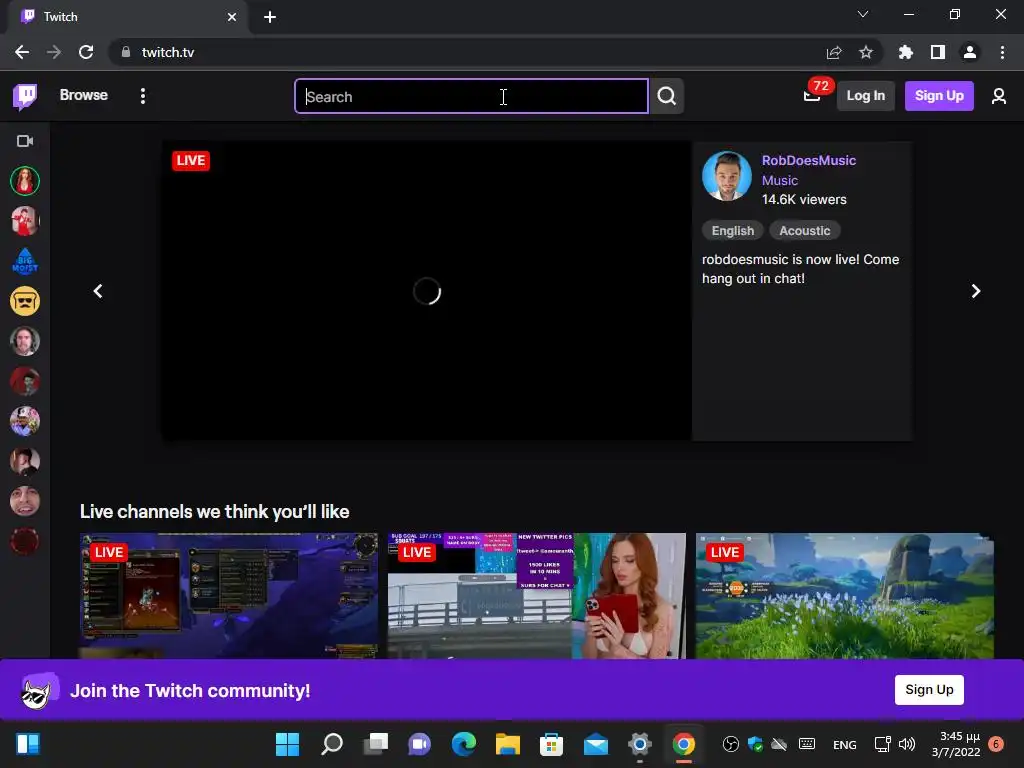Select the English tag

click(732, 231)
